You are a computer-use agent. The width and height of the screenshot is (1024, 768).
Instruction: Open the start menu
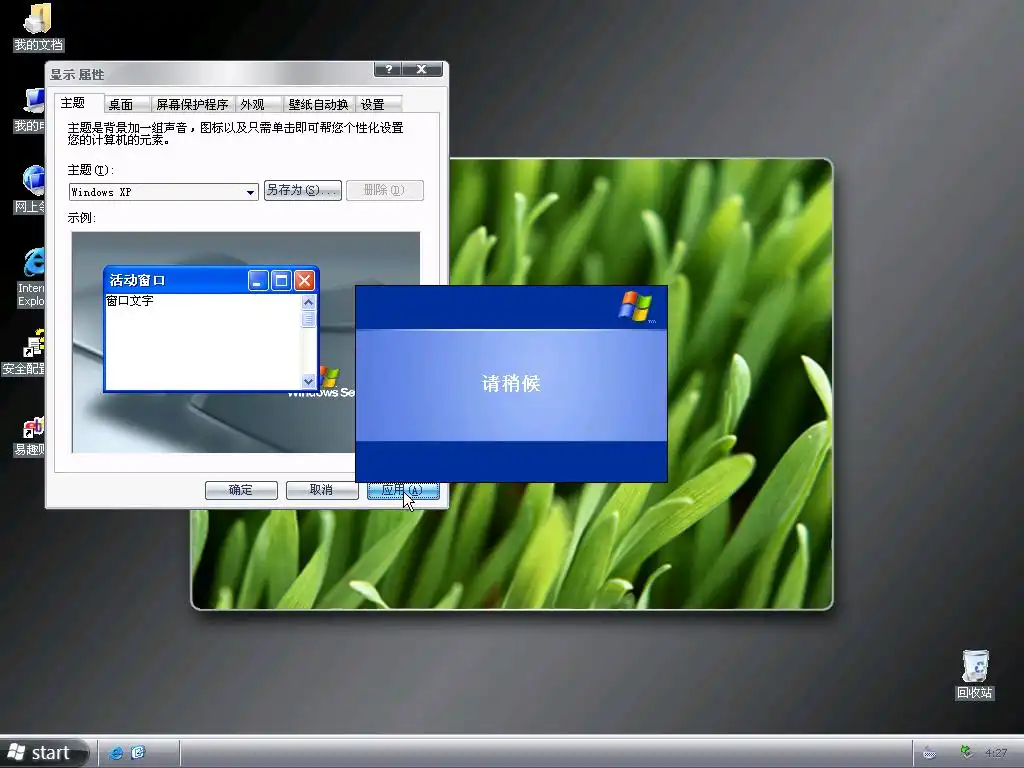coord(44,753)
